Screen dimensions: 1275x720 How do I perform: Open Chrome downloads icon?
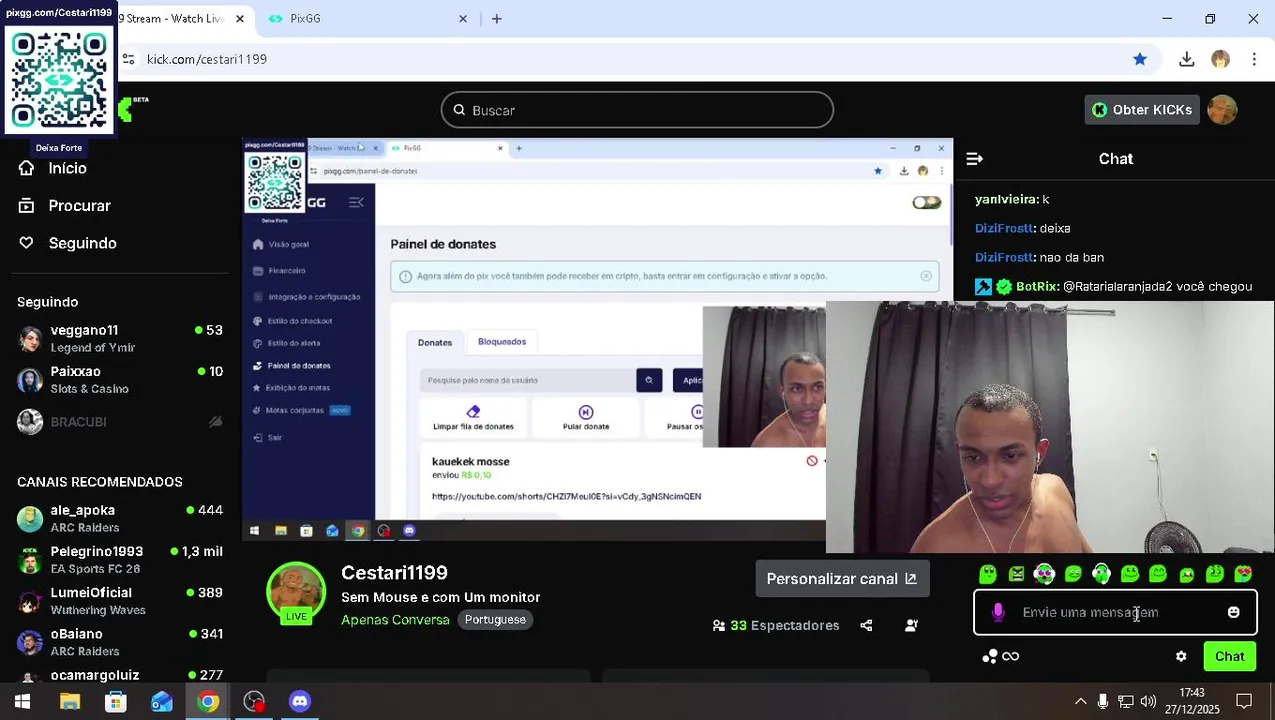[1186, 59]
